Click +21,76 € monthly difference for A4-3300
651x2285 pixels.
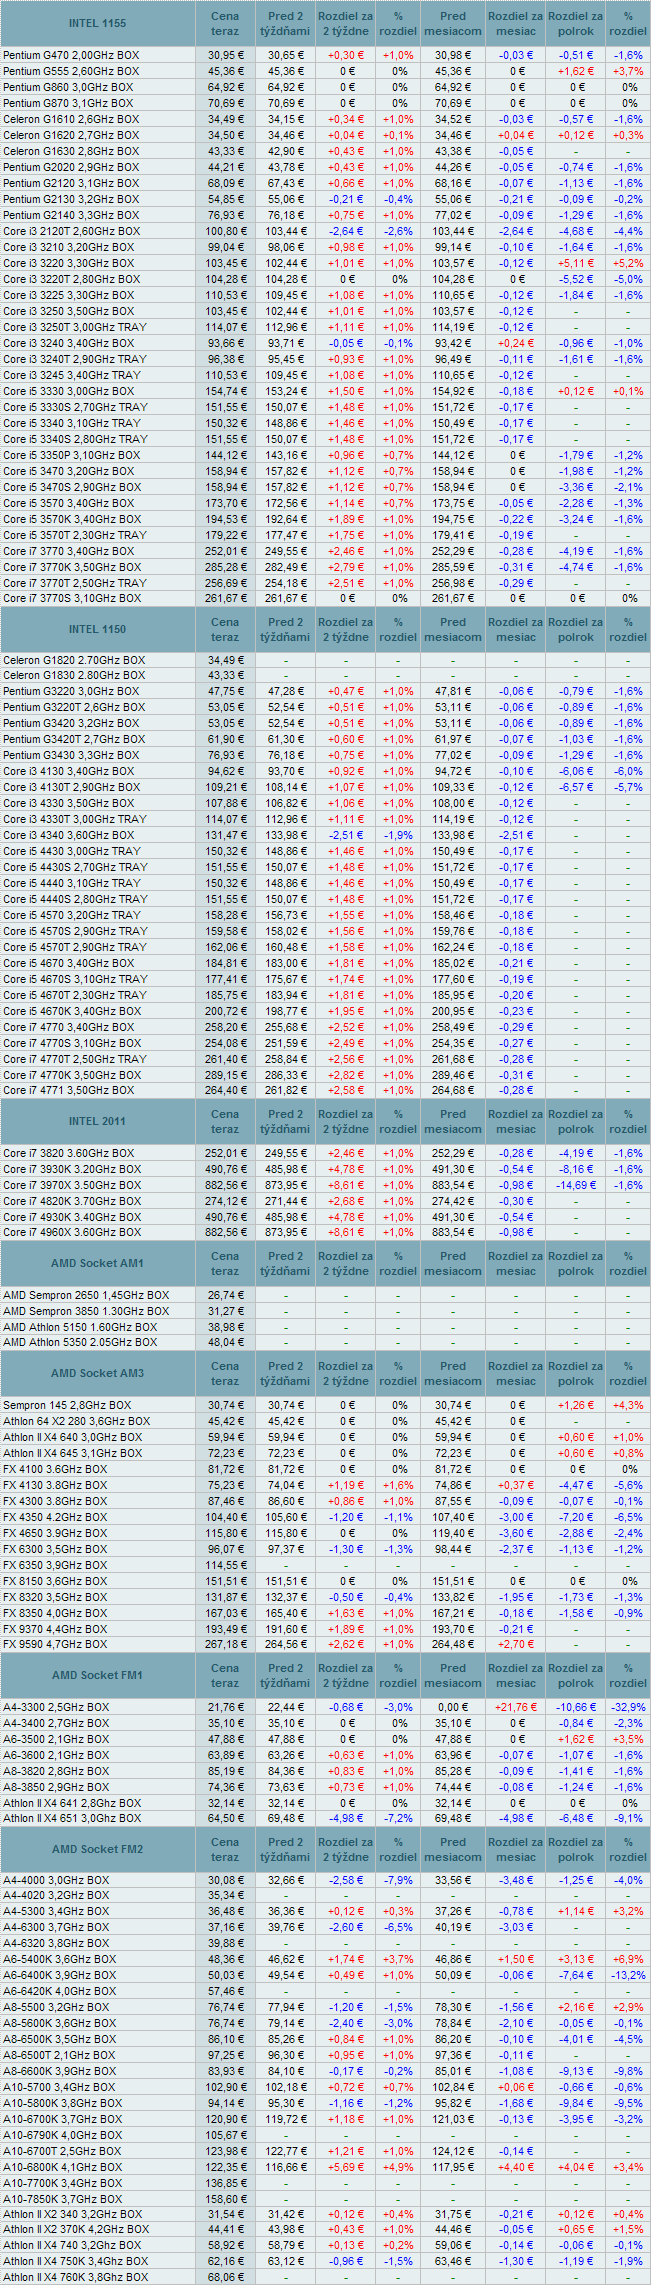516,1707
